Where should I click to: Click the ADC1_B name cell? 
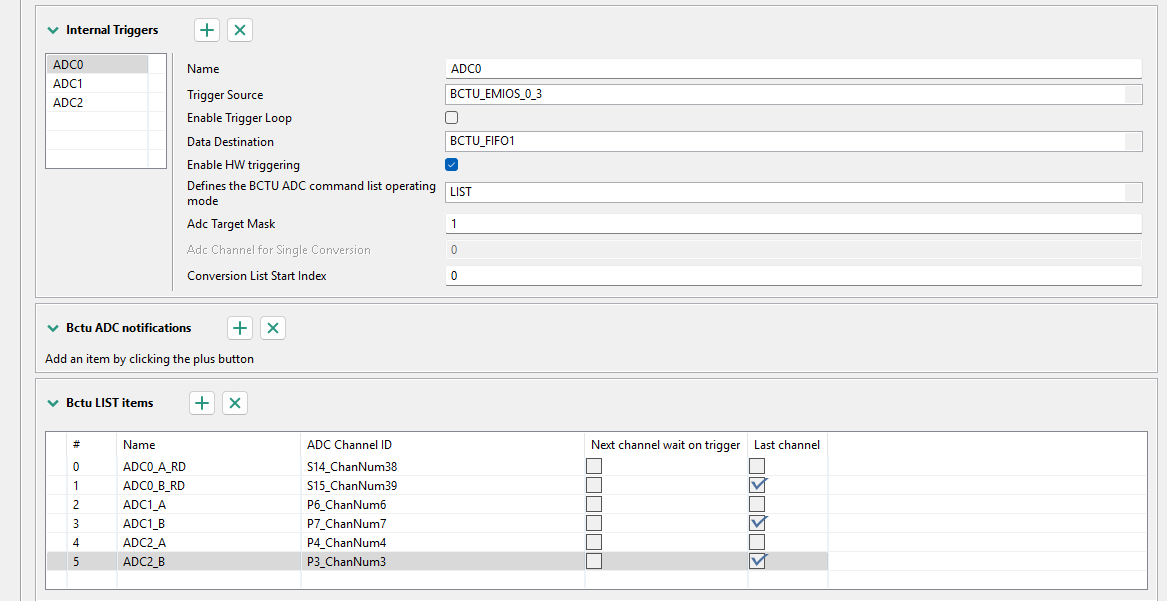(208, 524)
